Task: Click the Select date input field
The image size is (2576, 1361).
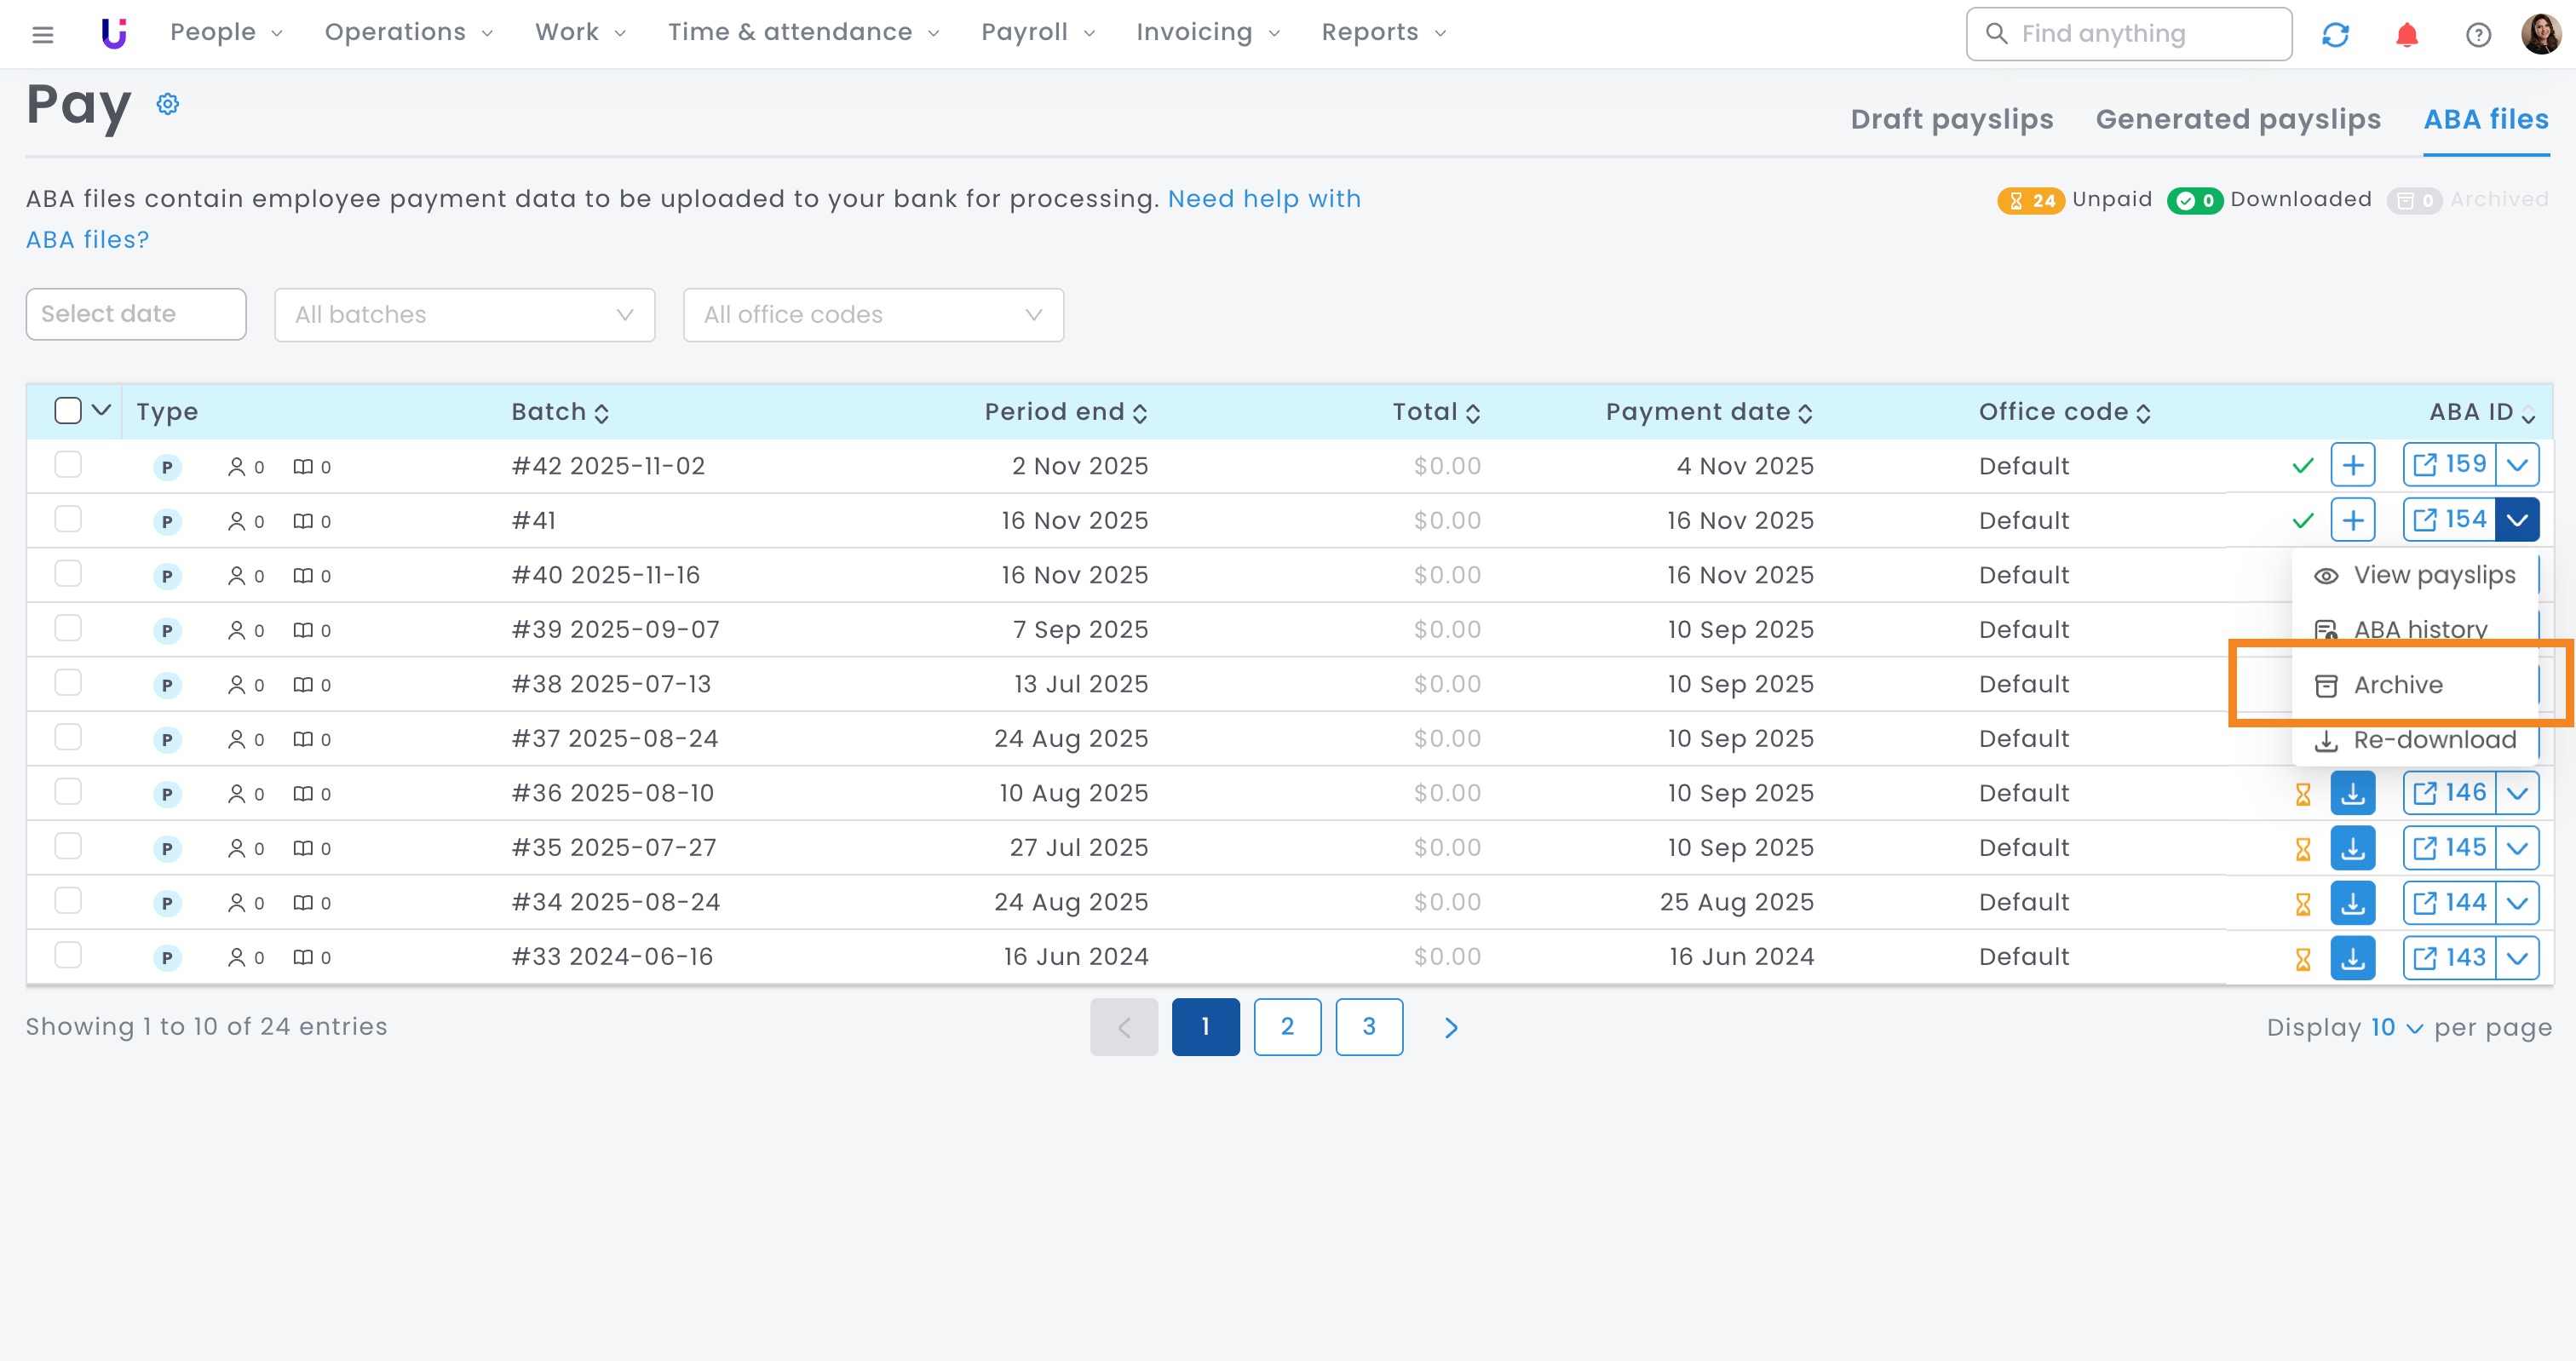Action: coord(136,315)
